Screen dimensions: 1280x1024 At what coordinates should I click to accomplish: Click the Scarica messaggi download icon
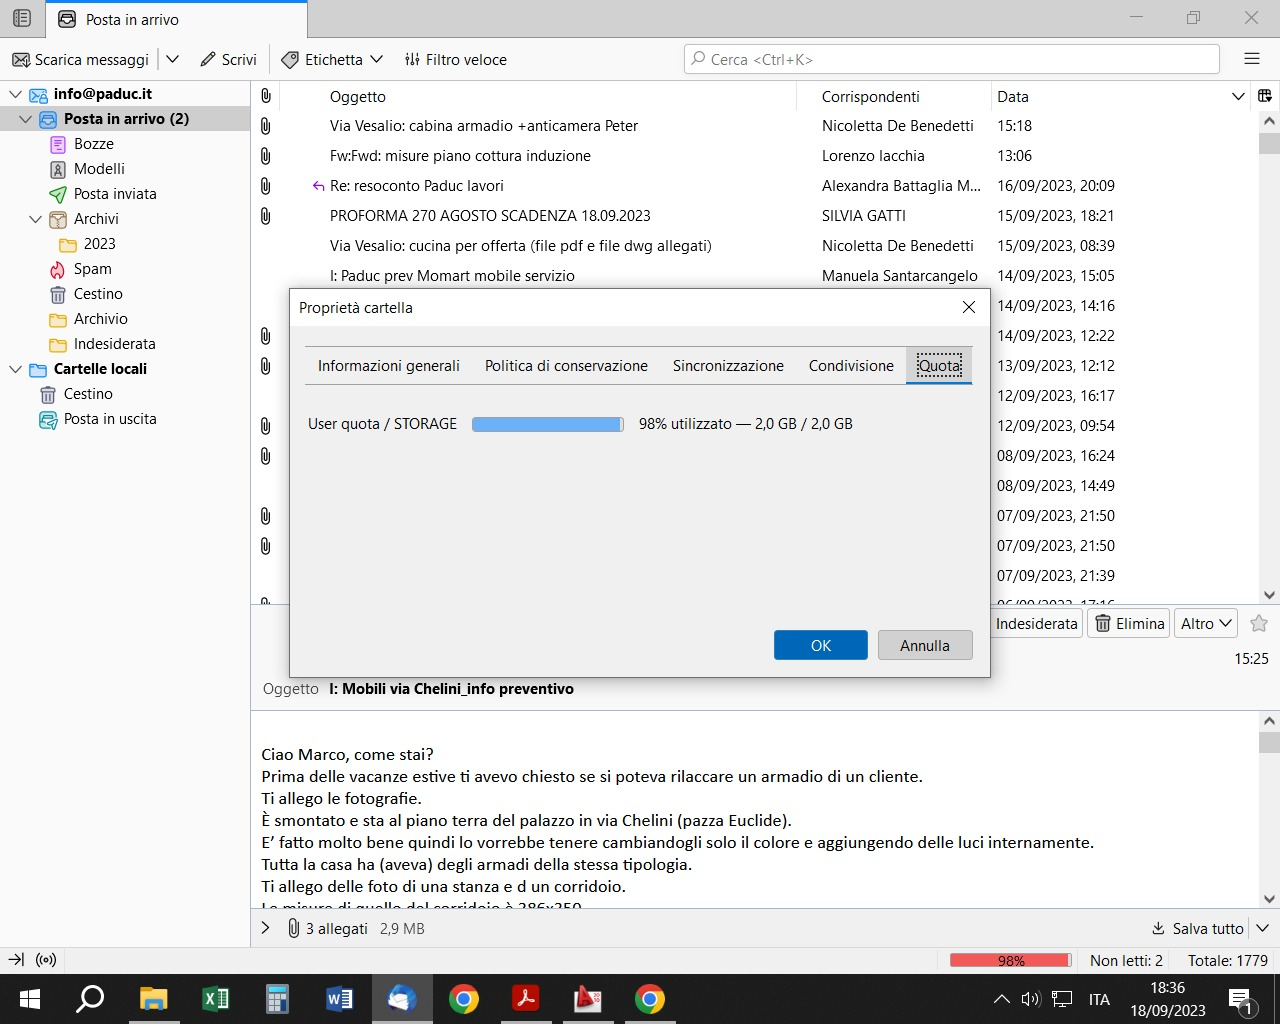(x=21, y=60)
